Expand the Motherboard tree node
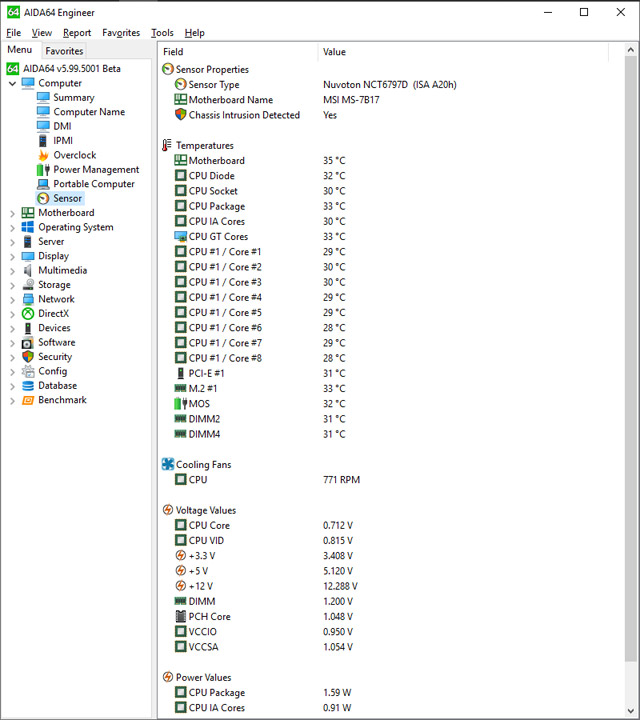Screen dimensions: 640x720 [x=12, y=213]
